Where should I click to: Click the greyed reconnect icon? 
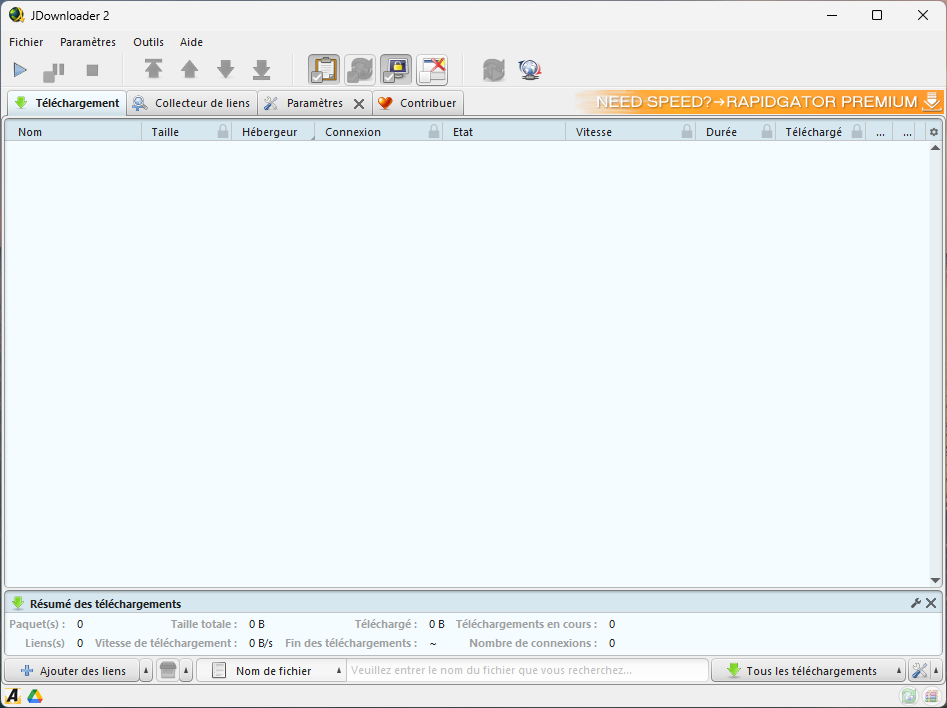[x=493, y=70]
